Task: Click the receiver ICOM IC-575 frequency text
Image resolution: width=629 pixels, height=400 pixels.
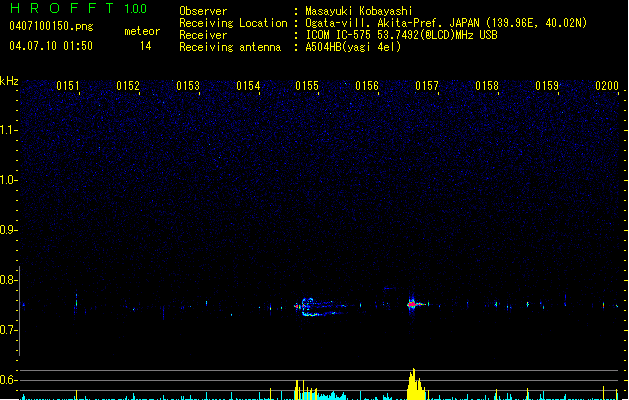Action: coord(401,35)
